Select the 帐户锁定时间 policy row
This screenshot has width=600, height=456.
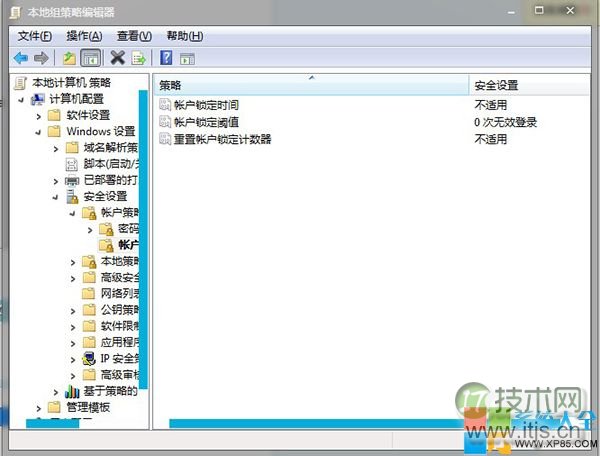coord(372,104)
